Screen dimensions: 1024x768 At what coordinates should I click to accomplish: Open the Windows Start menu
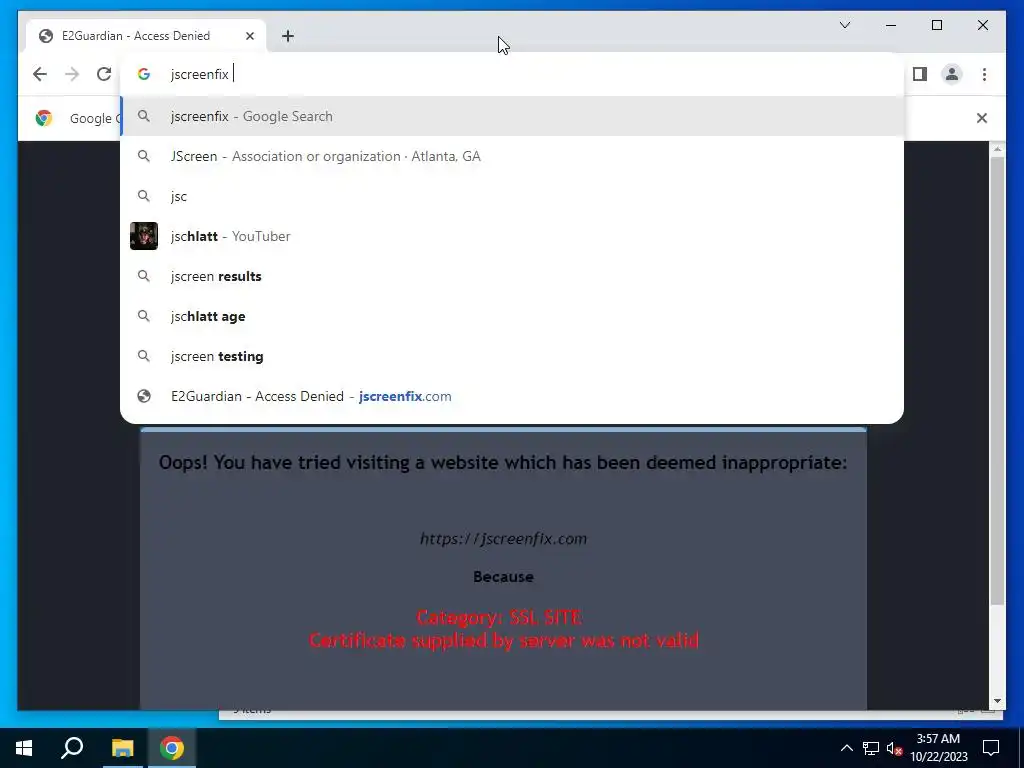pos(24,748)
